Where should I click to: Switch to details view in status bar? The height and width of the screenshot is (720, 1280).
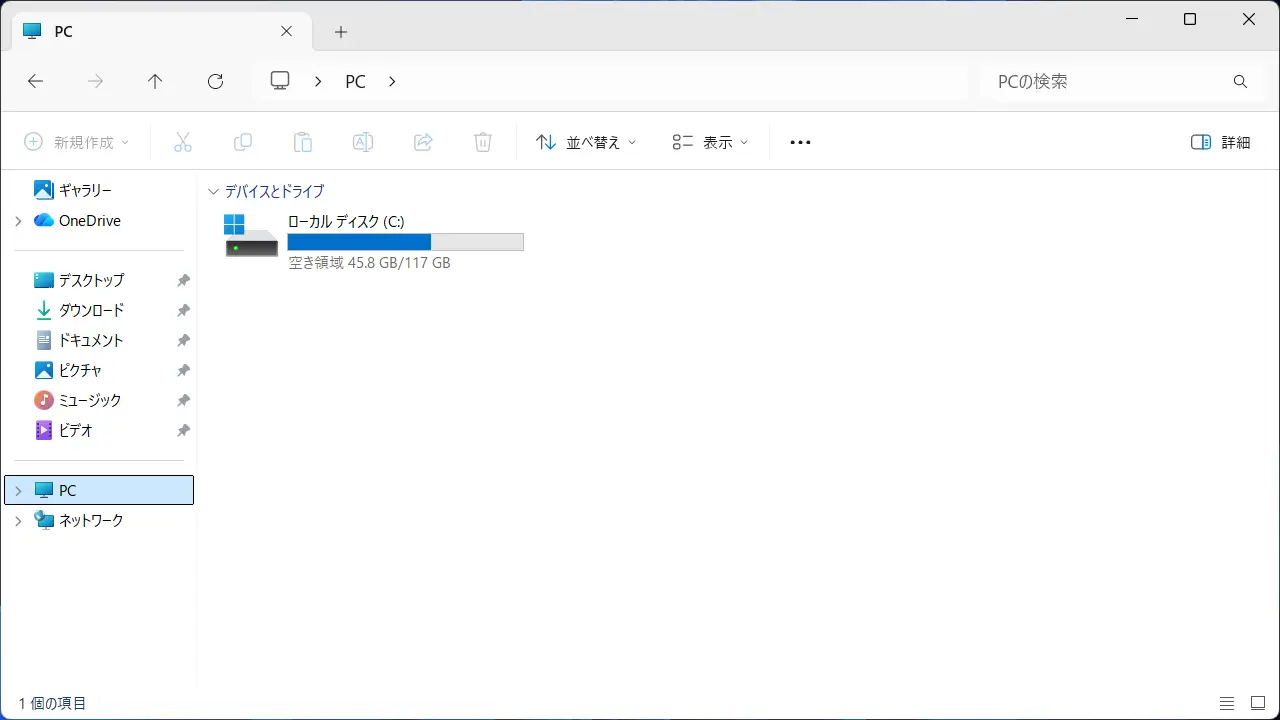click(x=1227, y=703)
